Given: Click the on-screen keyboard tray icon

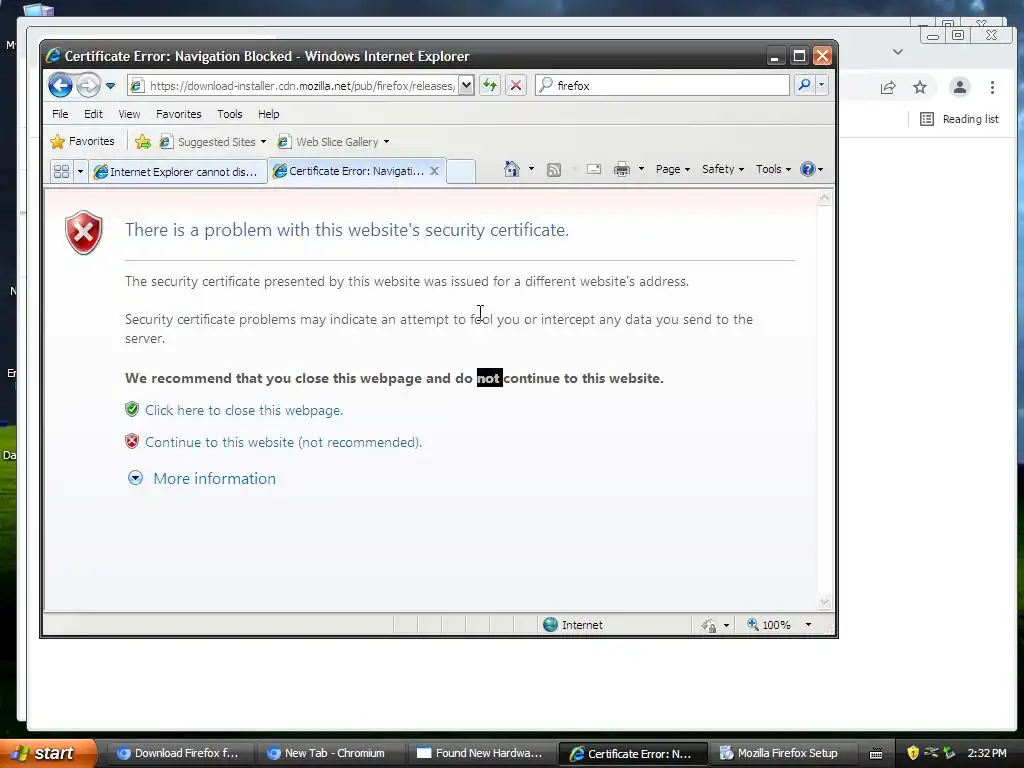Looking at the screenshot, I should coord(876,754).
